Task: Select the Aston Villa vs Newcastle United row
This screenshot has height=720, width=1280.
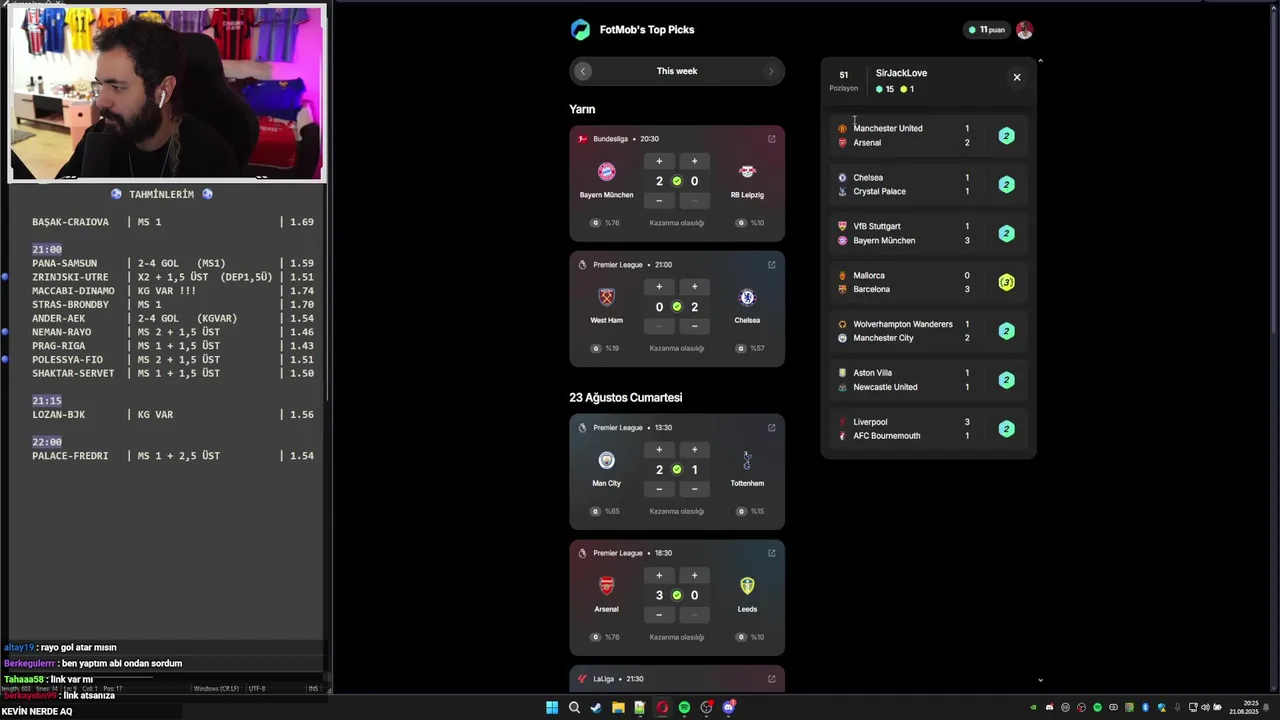Action: pos(929,380)
